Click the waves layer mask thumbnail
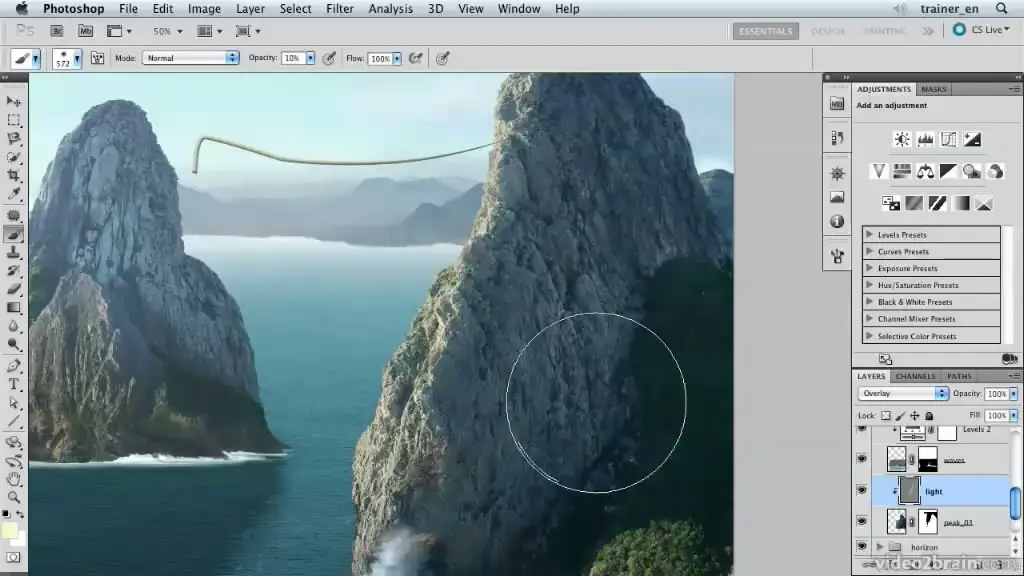The width and height of the screenshot is (1024, 576). [x=927, y=460]
